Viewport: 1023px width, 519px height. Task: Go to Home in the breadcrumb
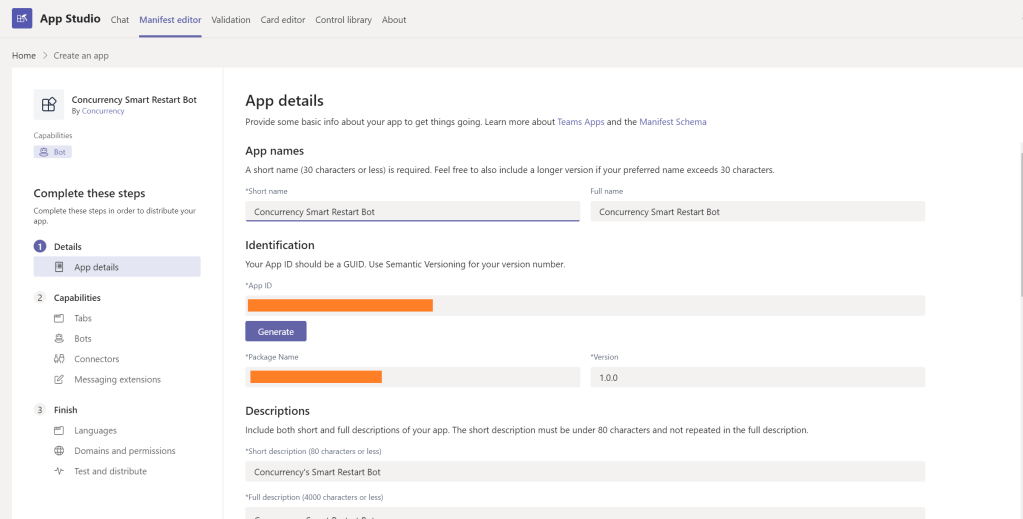24,56
